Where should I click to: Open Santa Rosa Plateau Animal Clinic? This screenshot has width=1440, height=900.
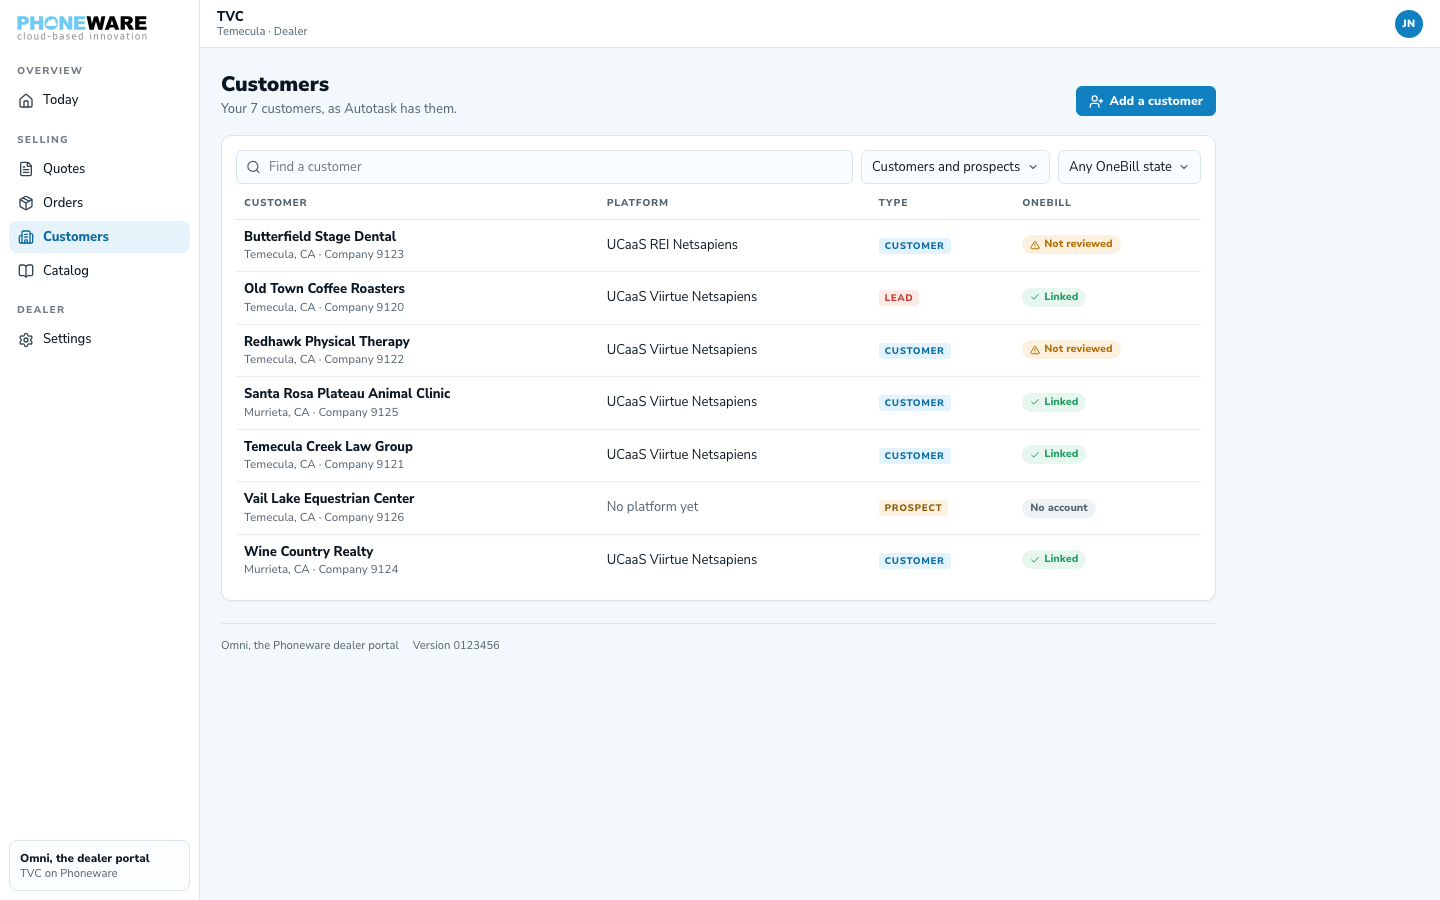point(347,394)
